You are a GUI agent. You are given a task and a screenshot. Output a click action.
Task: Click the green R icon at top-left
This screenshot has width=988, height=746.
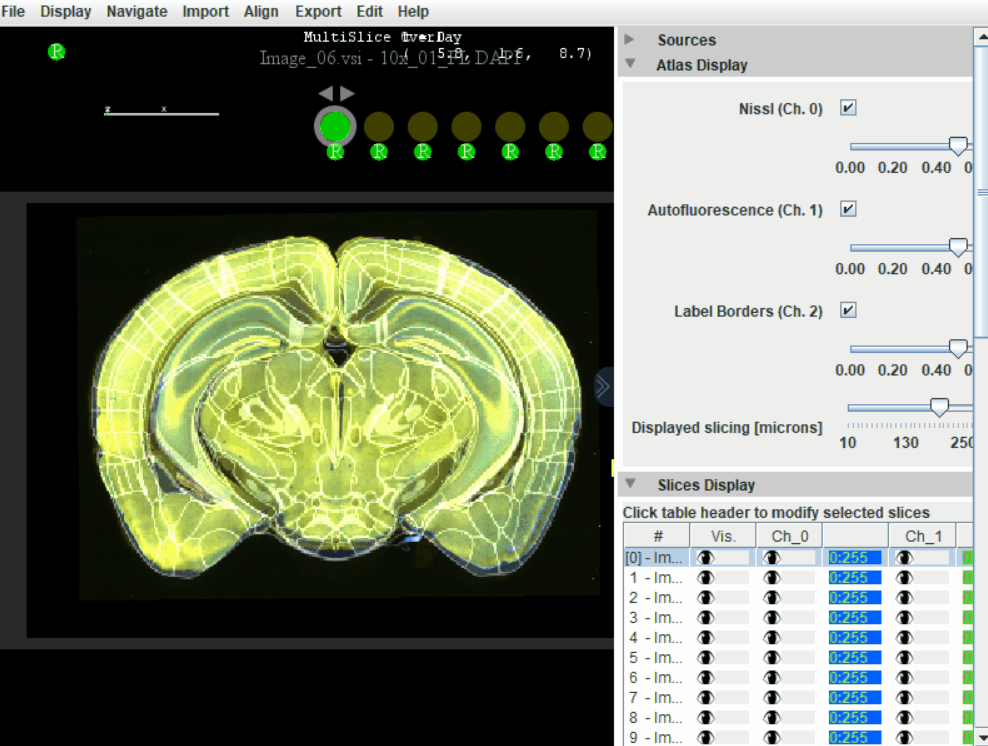pyautogui.click(x=57, y=52)
